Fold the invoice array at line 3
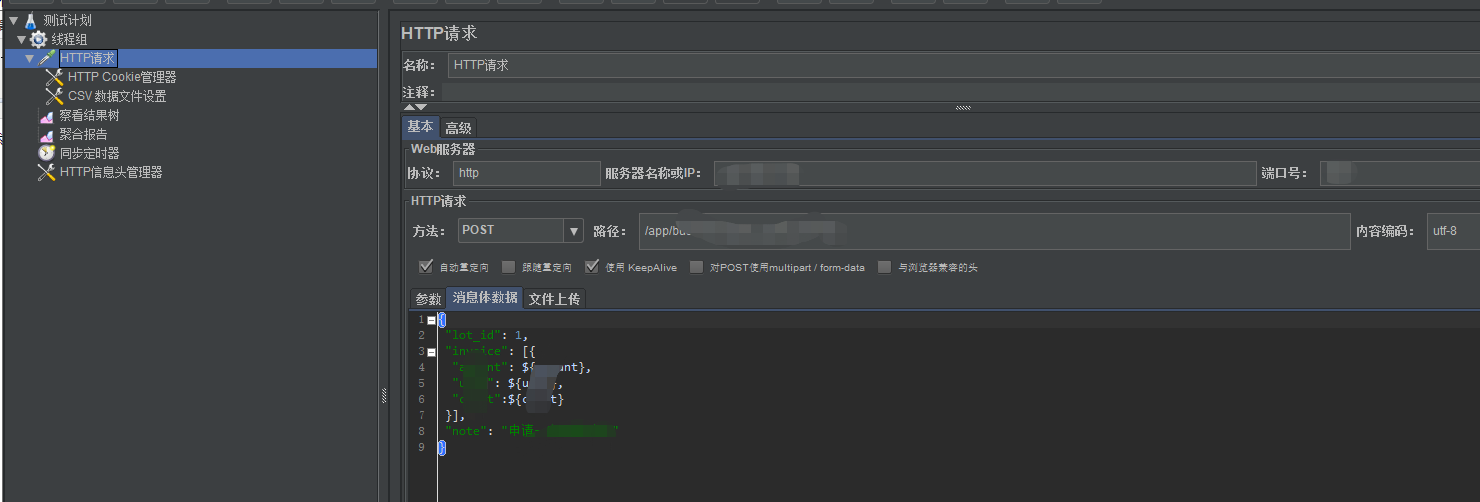The width and height of the screenshot is (1480, 502). [431, 352]
